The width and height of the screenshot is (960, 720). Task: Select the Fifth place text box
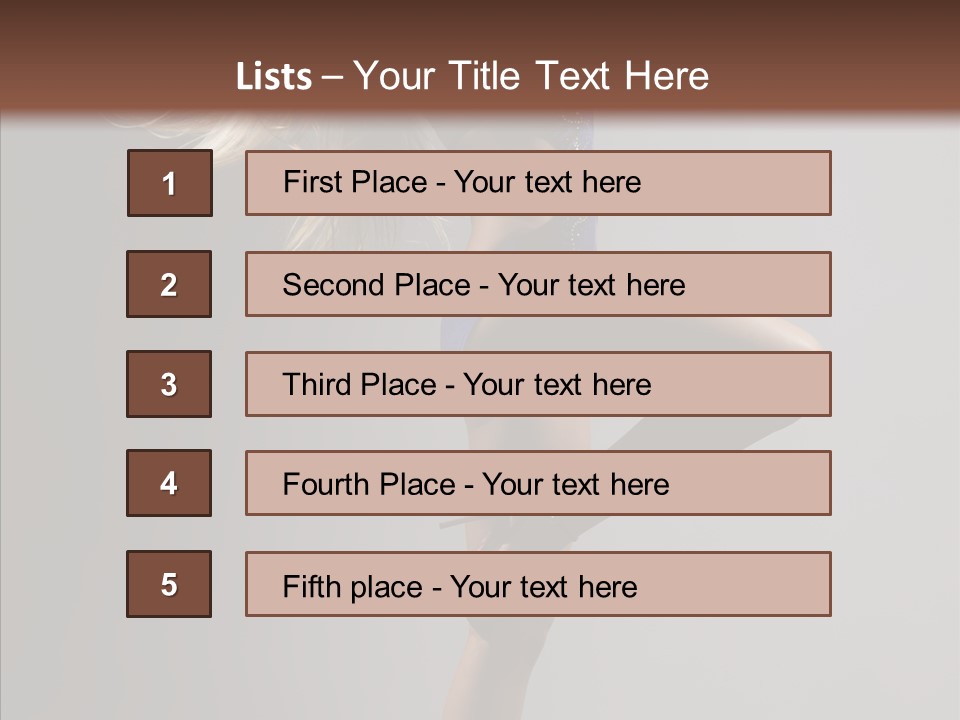pyautogui.click(x=538, y=584)
